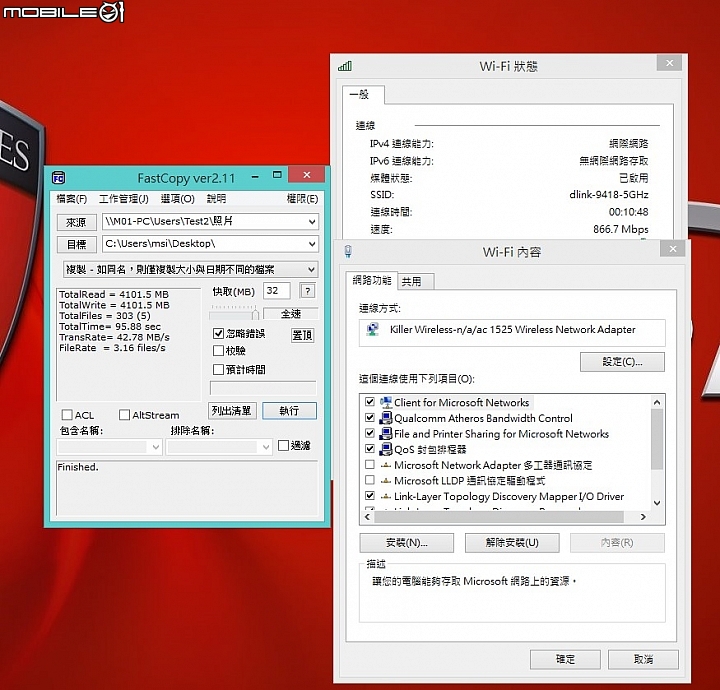
Task: Open the 說明 help menu
Action: pyautogui.click(x=216, y=199)
